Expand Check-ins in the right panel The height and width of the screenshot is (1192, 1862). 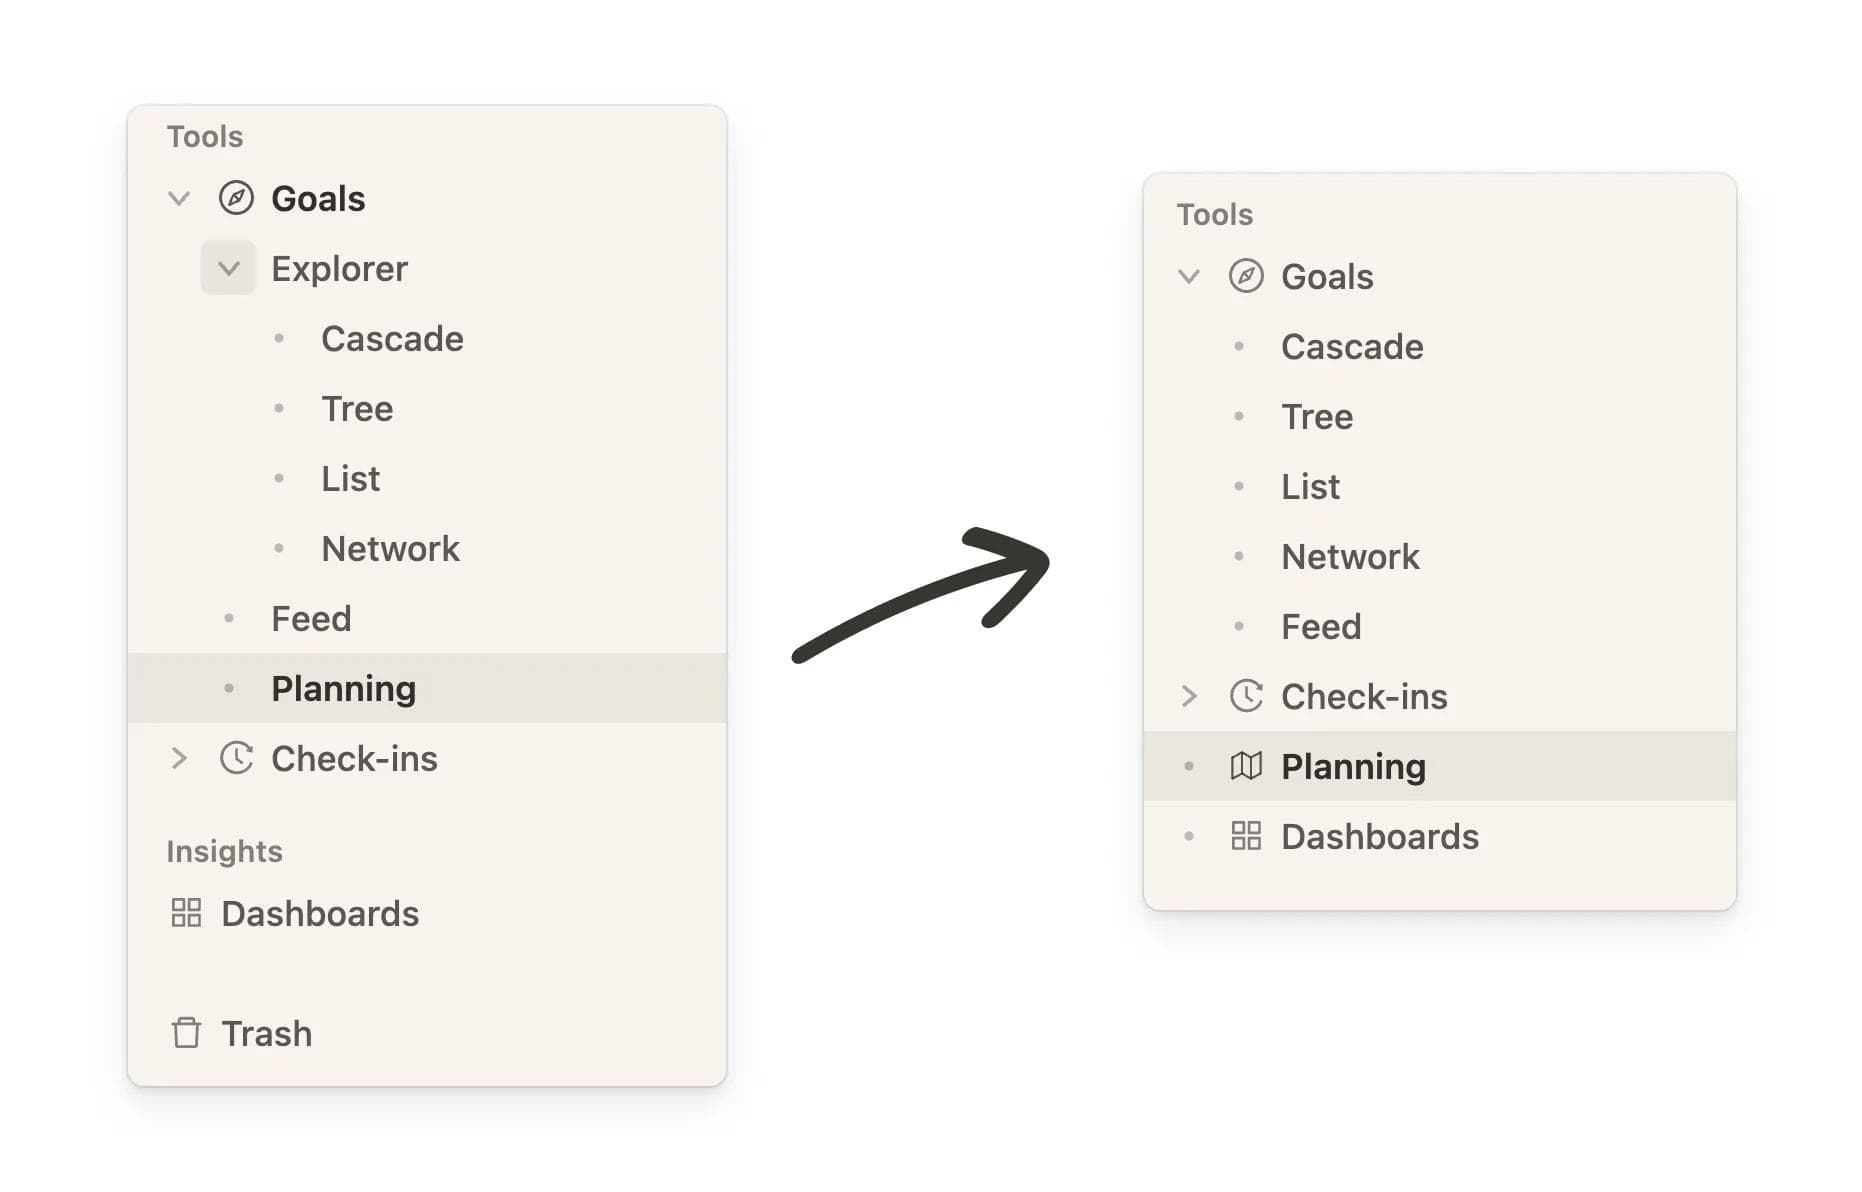click(x=1190, y=696)
